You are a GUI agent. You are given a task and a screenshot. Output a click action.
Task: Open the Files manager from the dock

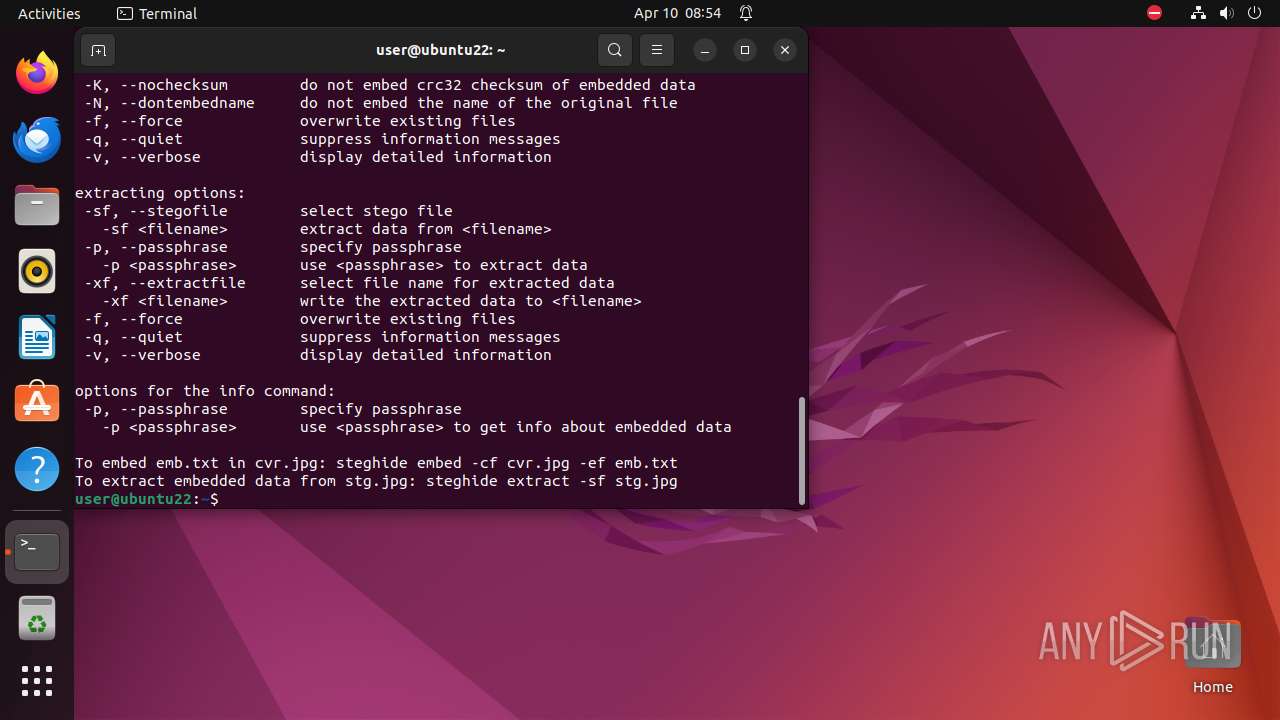pos(37,206)
